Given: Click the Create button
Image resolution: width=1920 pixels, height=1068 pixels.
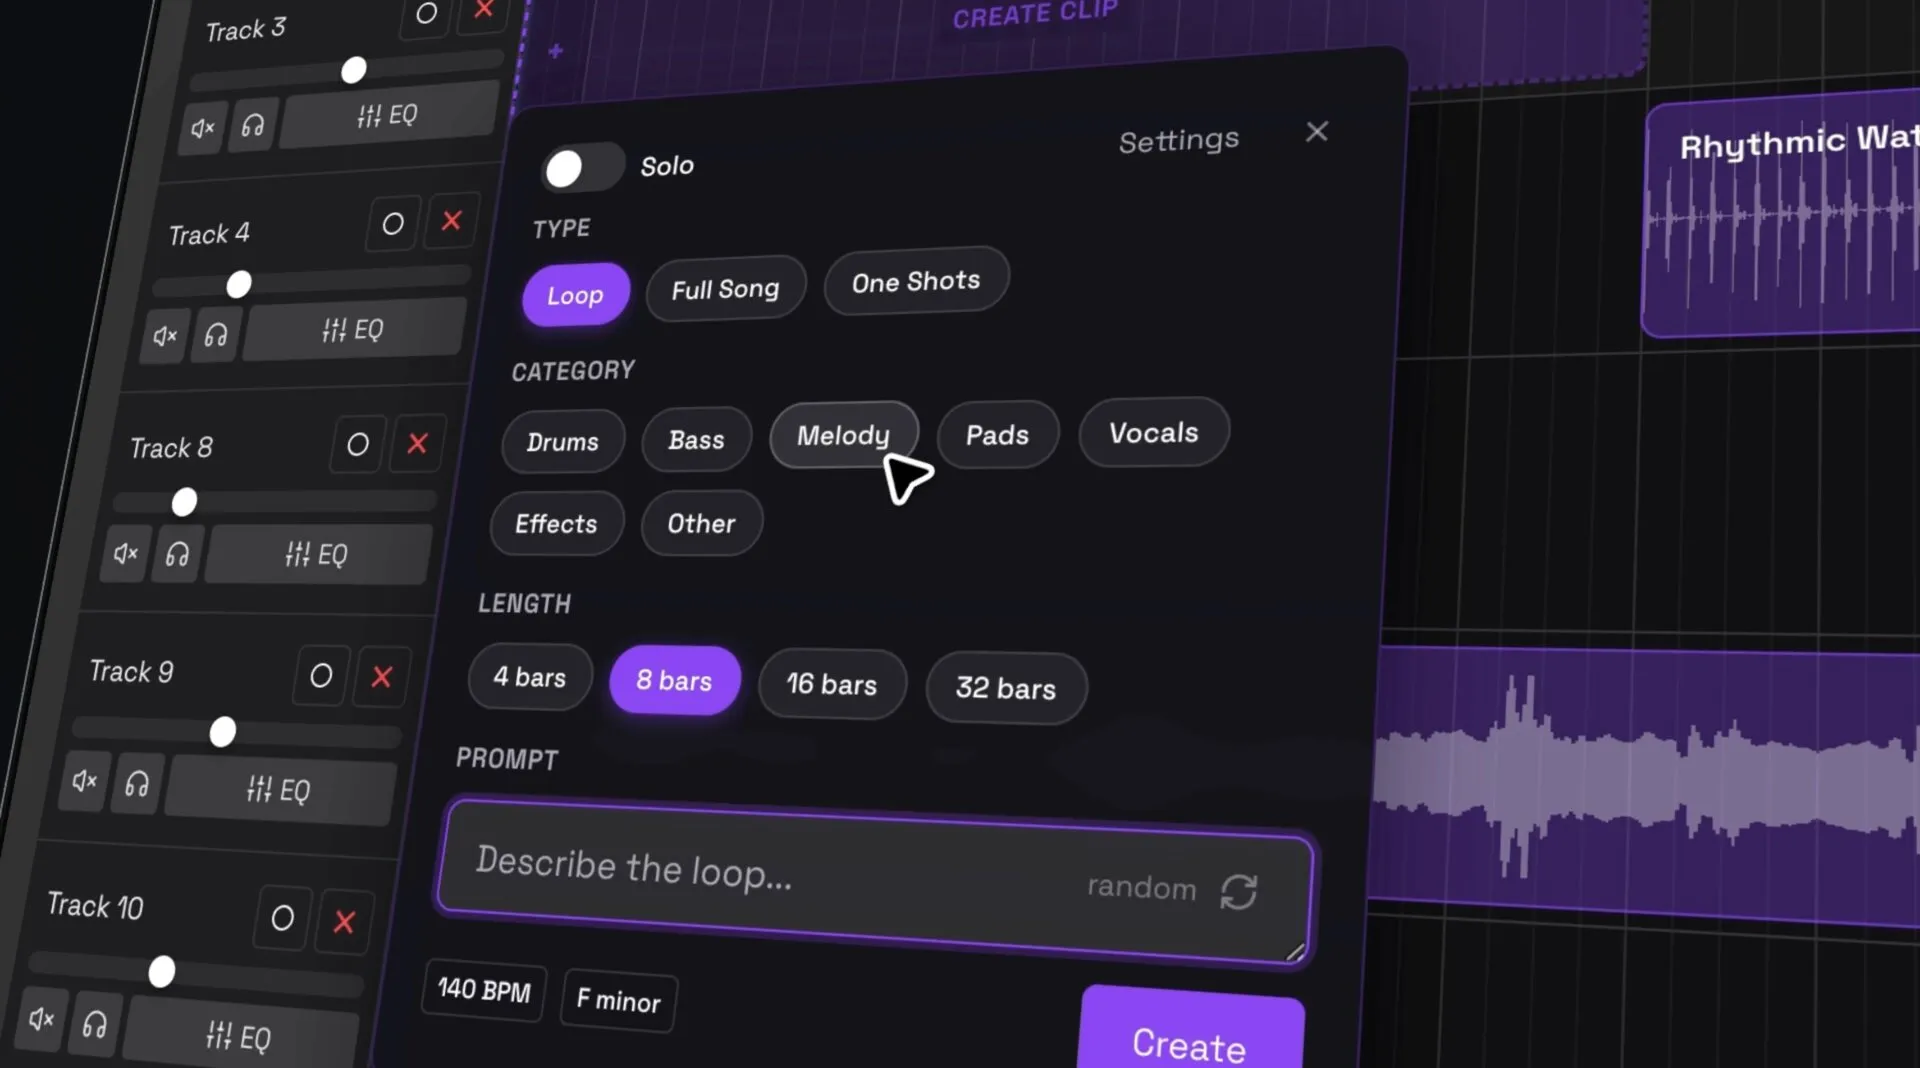Looking at the screenshot, I should click(1190, 1030).
